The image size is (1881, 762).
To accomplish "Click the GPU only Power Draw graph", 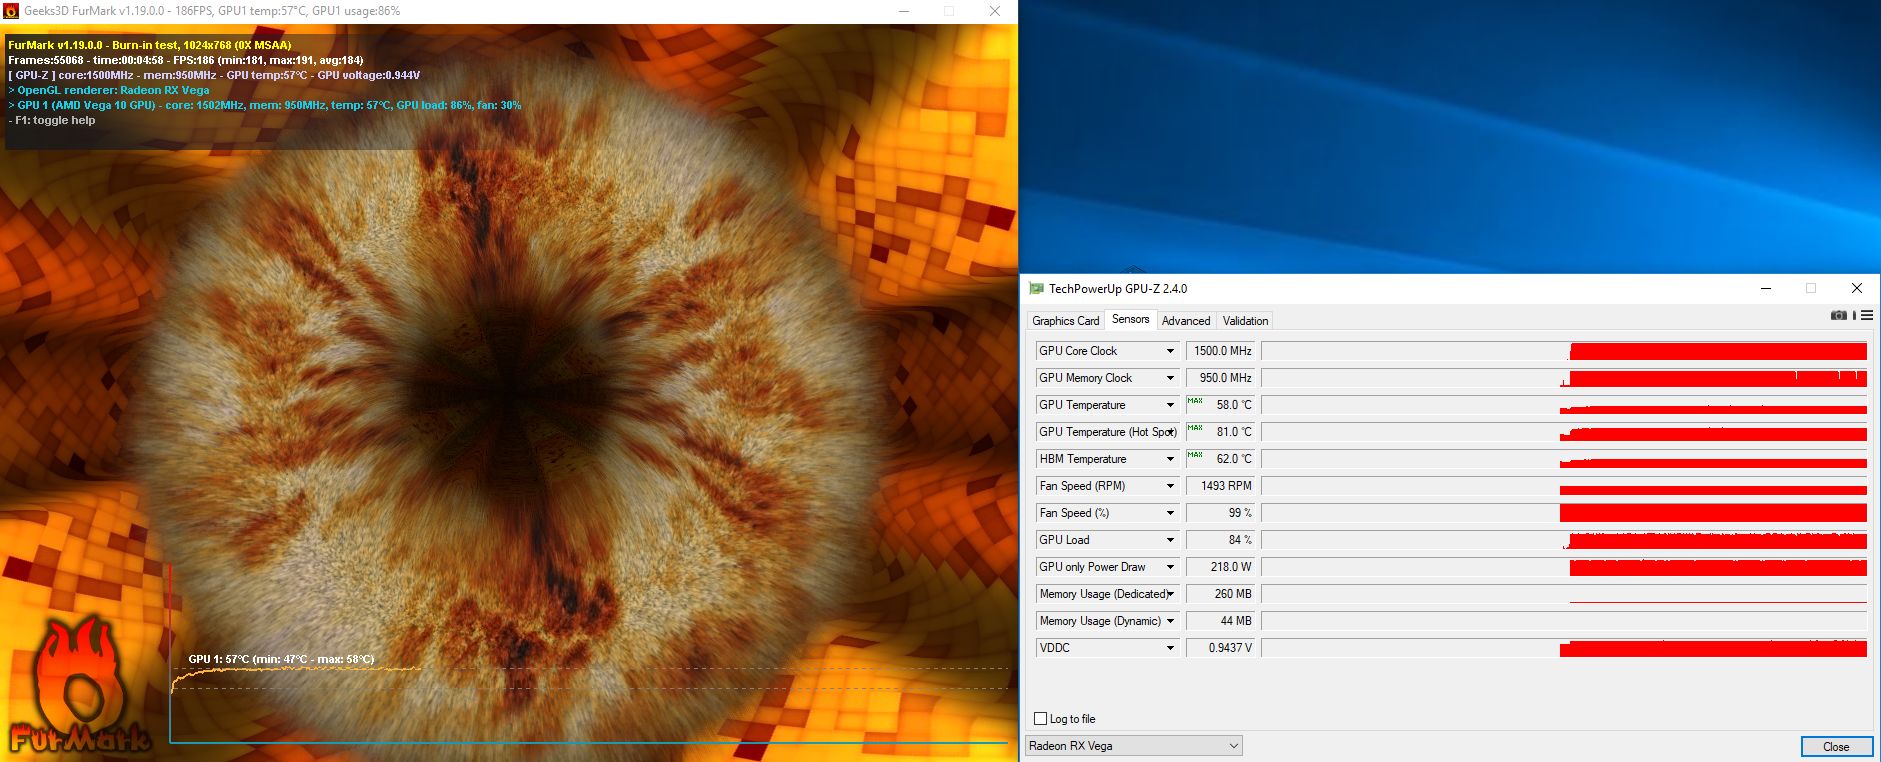I will coord(1564,567).
